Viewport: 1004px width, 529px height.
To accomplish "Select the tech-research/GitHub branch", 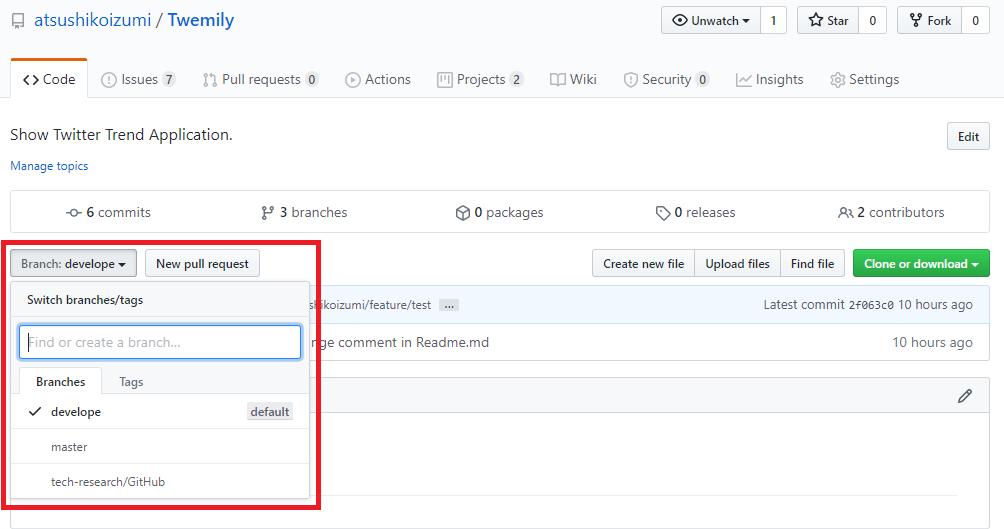I will 108,482.
